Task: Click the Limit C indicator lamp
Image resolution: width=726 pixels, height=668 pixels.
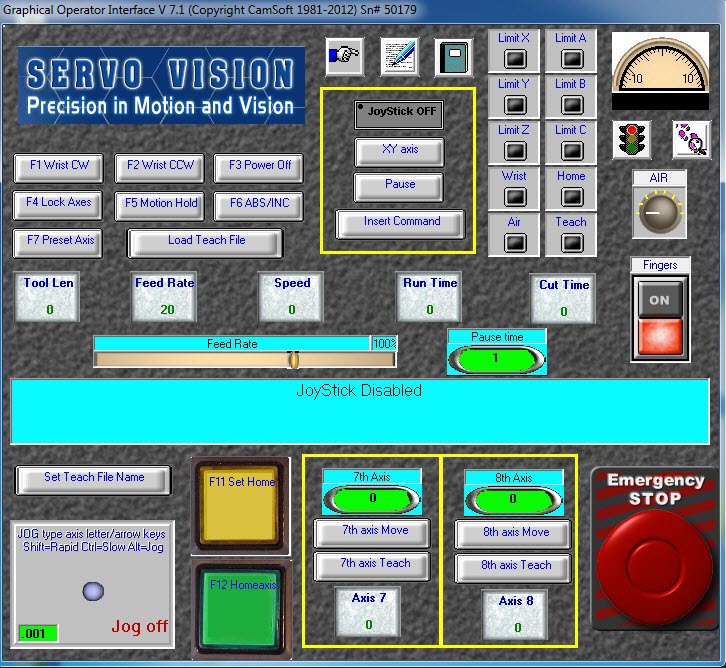Action: click(572, 151)
